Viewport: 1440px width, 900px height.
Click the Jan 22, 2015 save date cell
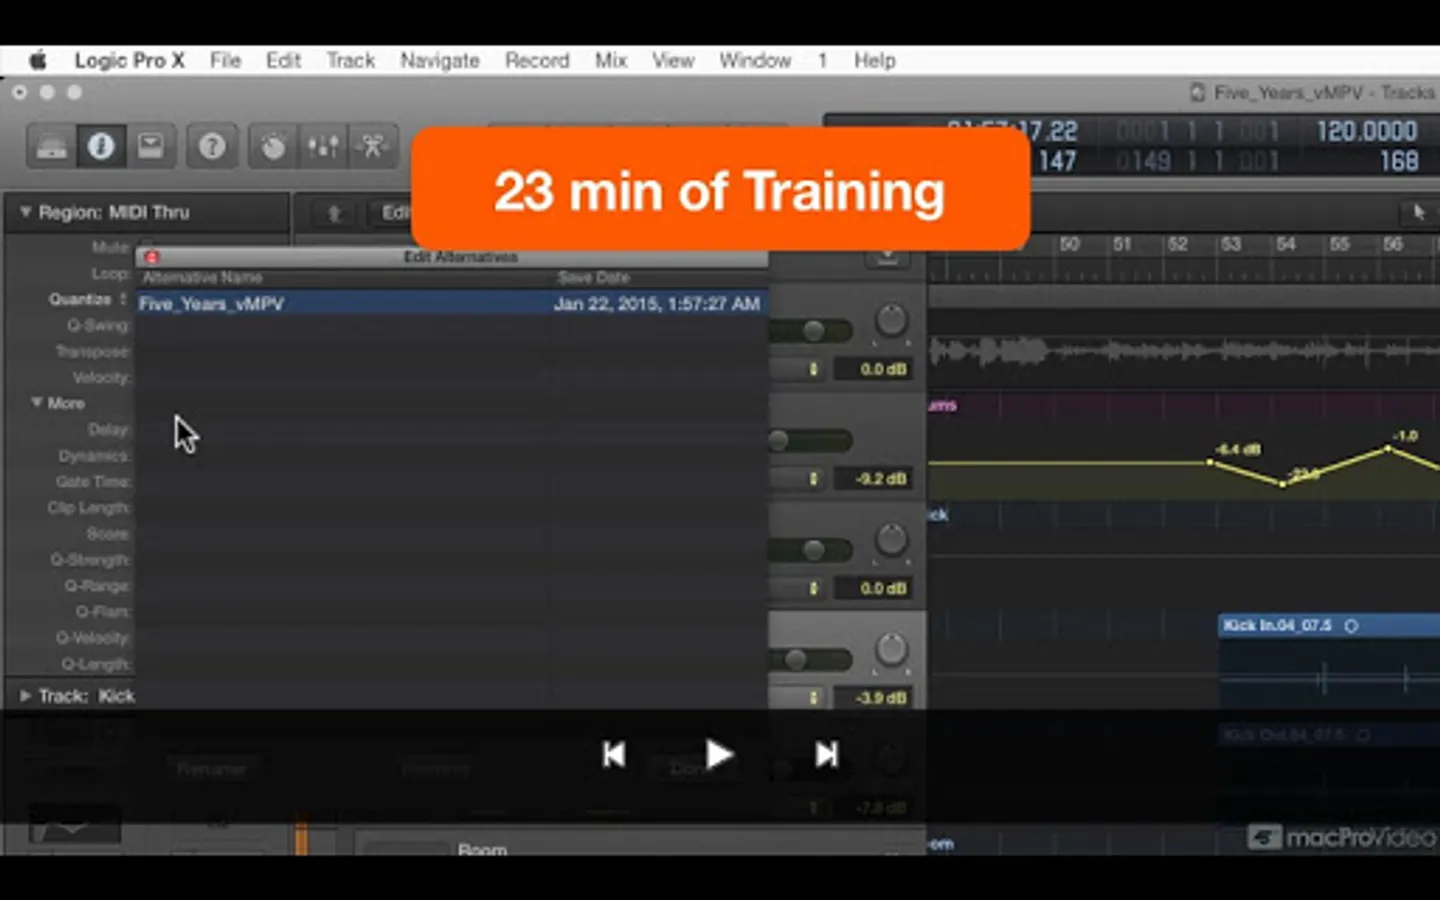[657, 304]
